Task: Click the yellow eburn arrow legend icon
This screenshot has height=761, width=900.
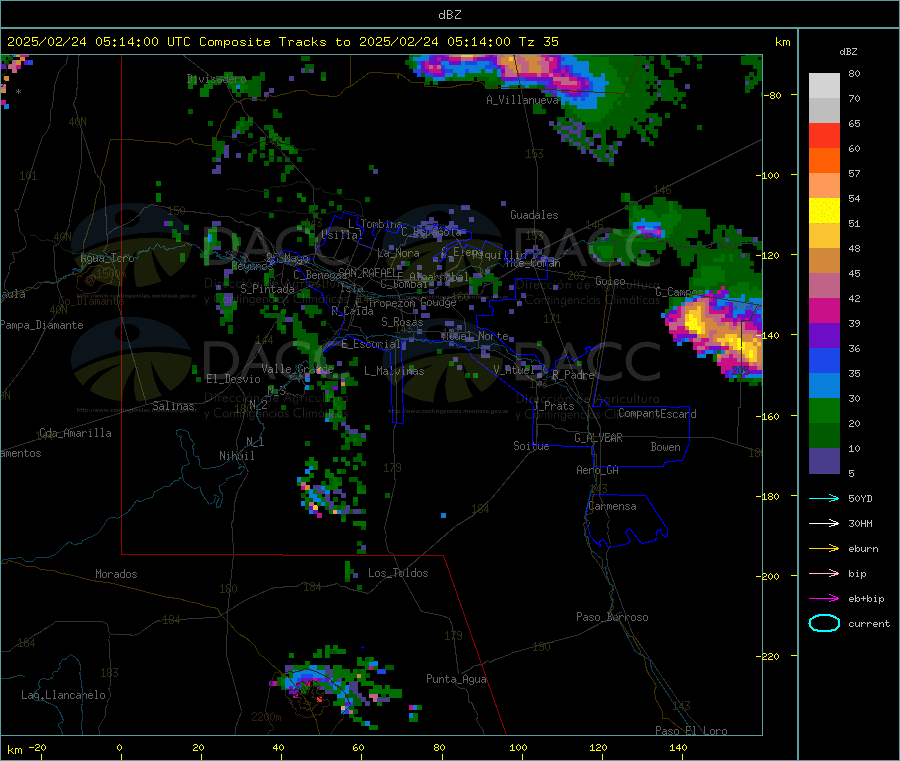Action: pos(824,549)
